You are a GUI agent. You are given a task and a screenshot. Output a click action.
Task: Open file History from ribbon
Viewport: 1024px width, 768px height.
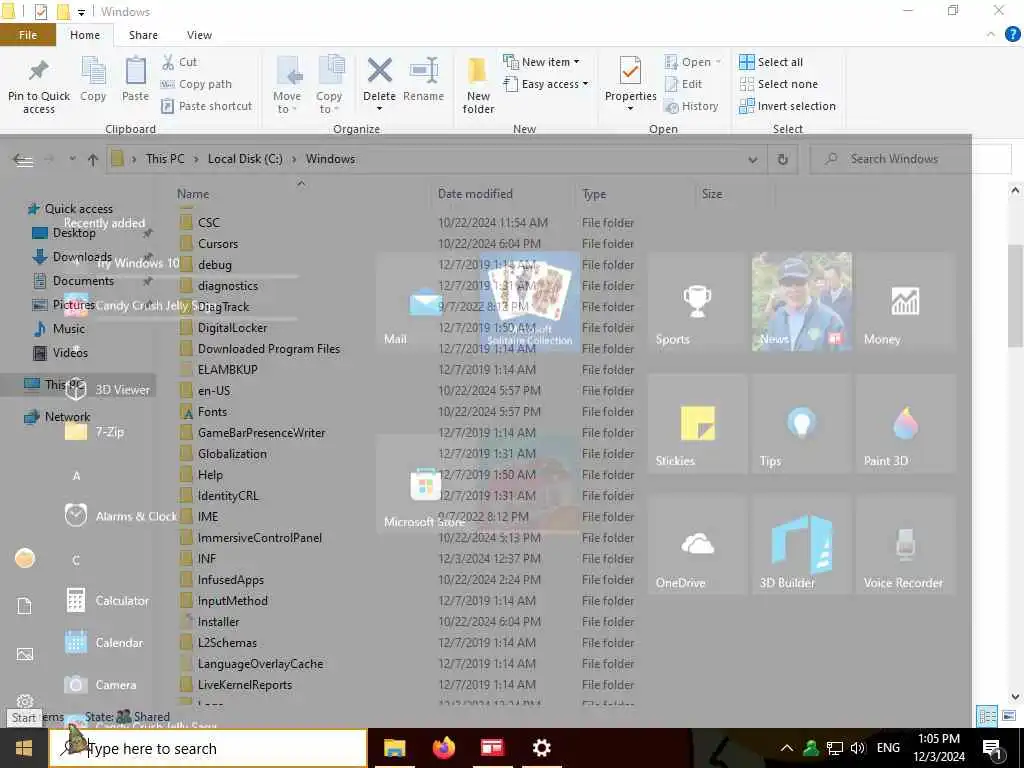(x=691, y=106)
